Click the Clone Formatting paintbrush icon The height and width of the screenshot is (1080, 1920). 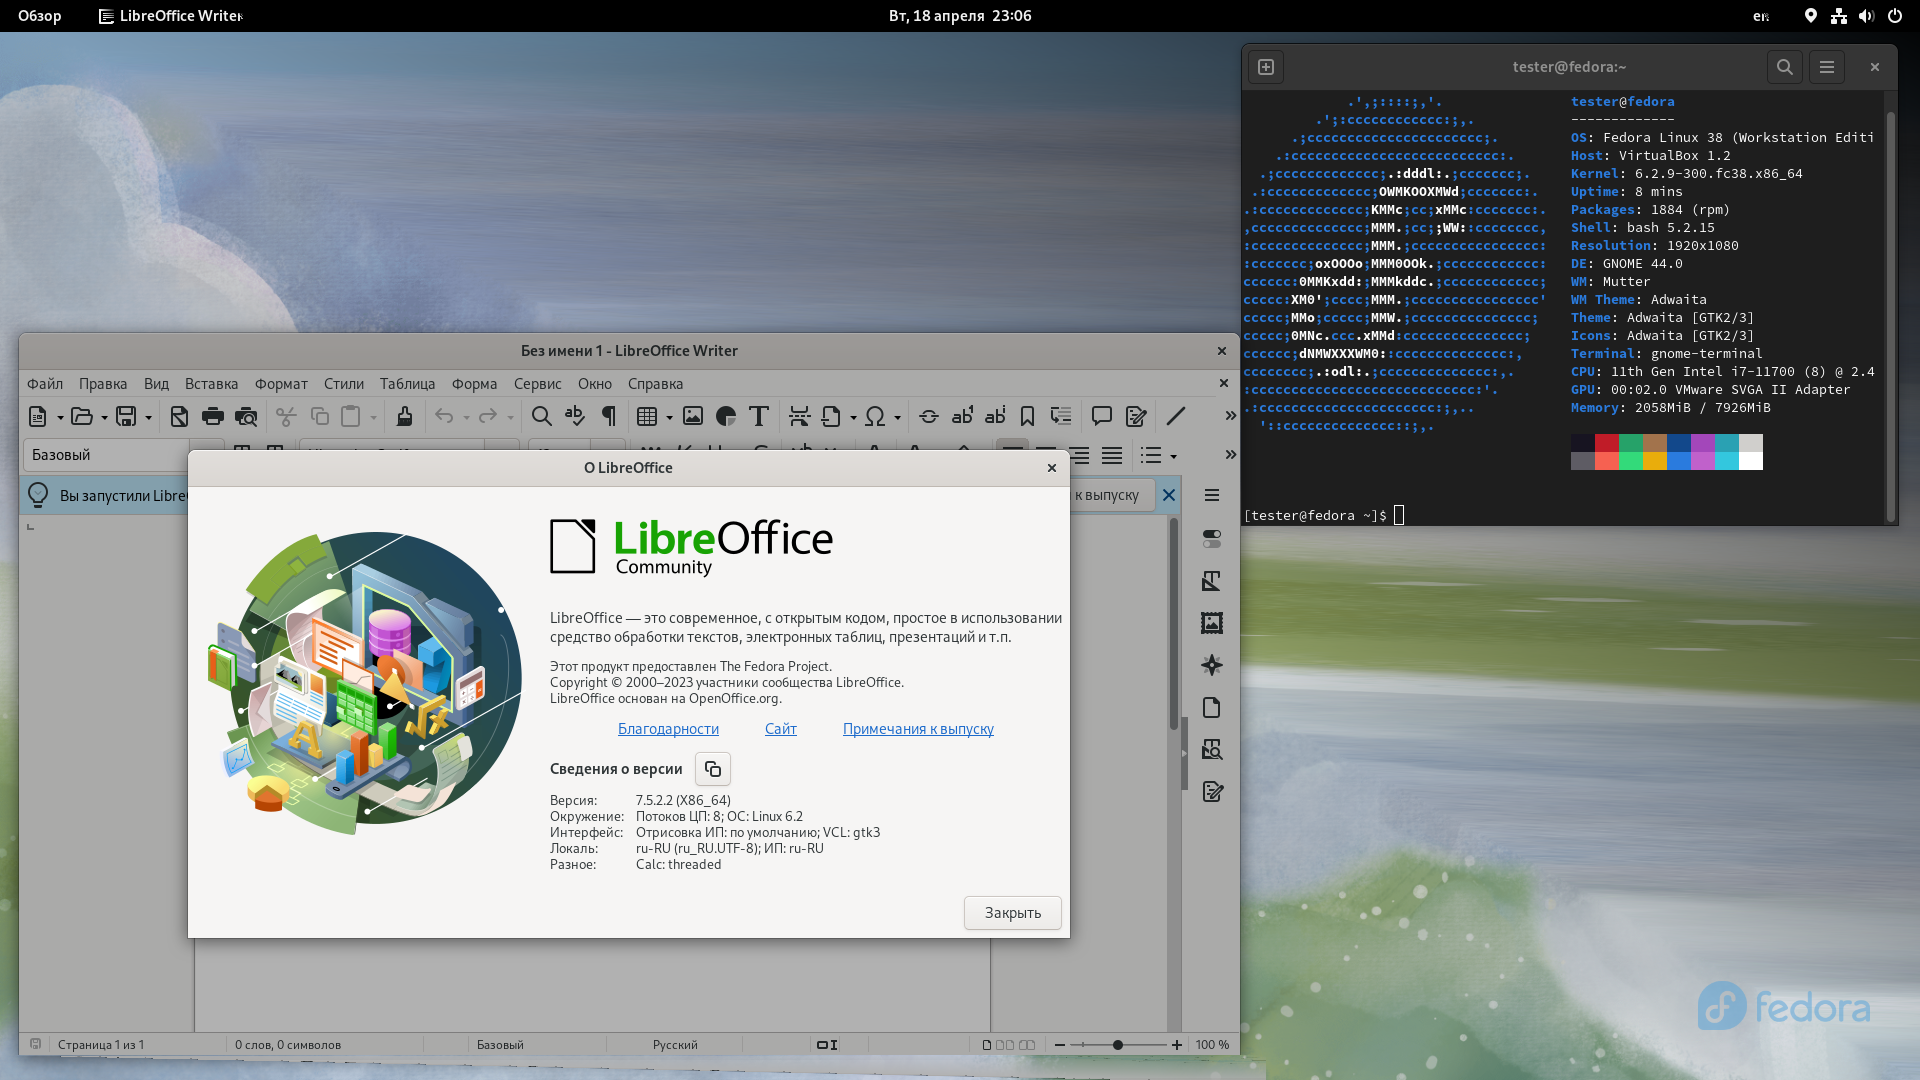click(x=404, y=416)
